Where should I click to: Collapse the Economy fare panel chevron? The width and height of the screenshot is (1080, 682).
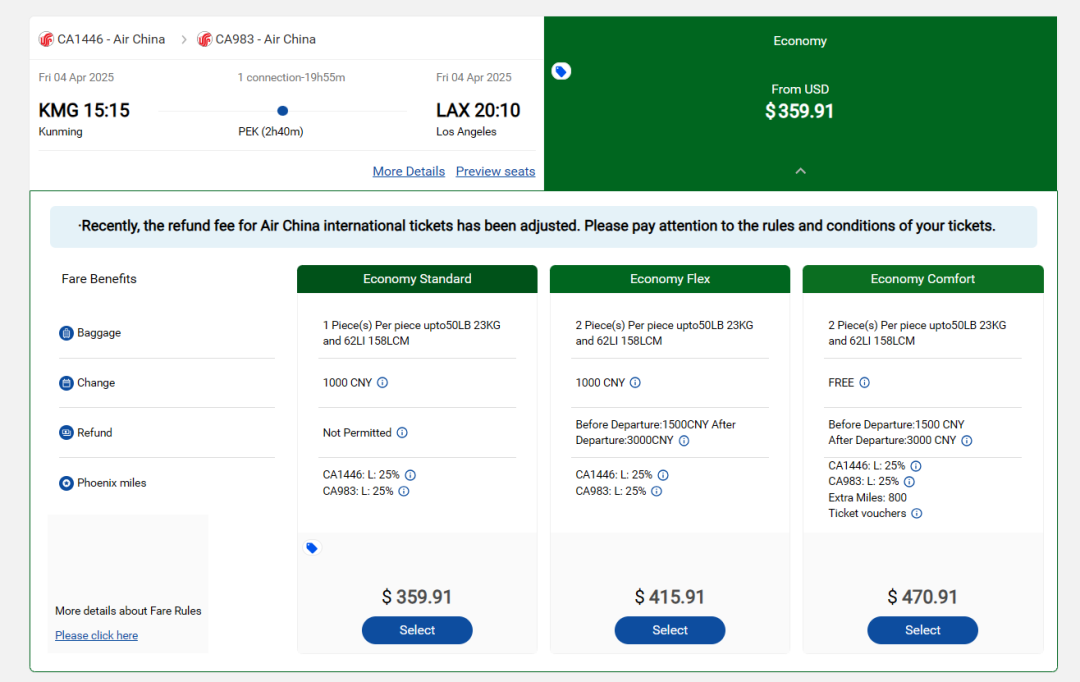tap(800, 171)
